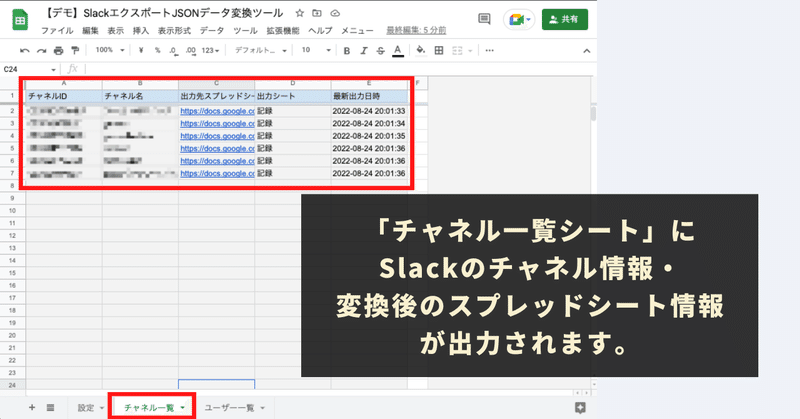The height and width of the screenshot is (419, 800).
Task: Toggle strikethrough formatting
Action: tap(381, 51)
